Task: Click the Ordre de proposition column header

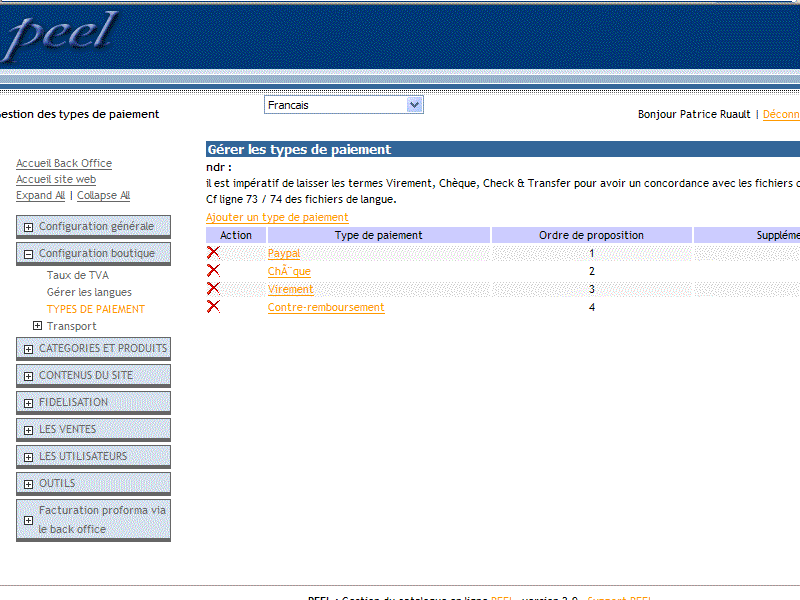Action: tap(591, 235)
